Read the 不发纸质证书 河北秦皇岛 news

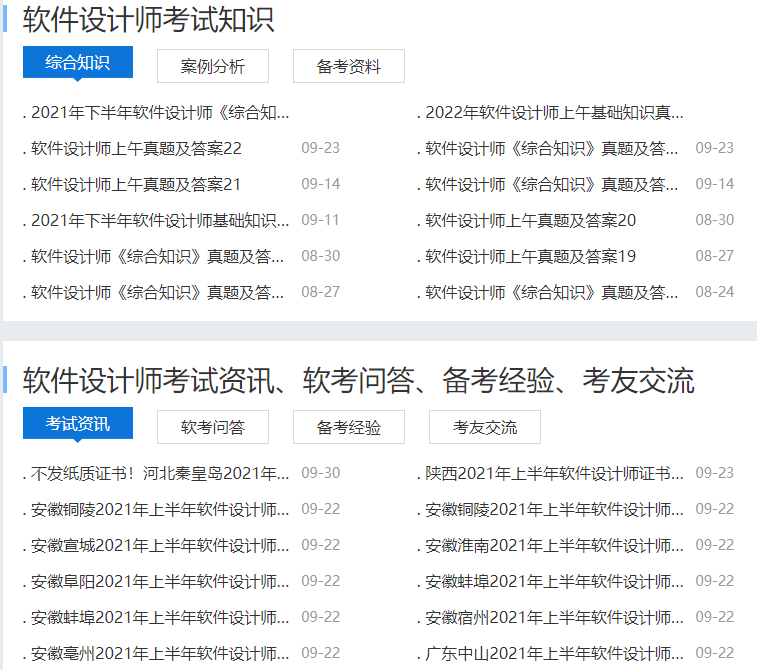pyautogui.click(x=160, y=473)
